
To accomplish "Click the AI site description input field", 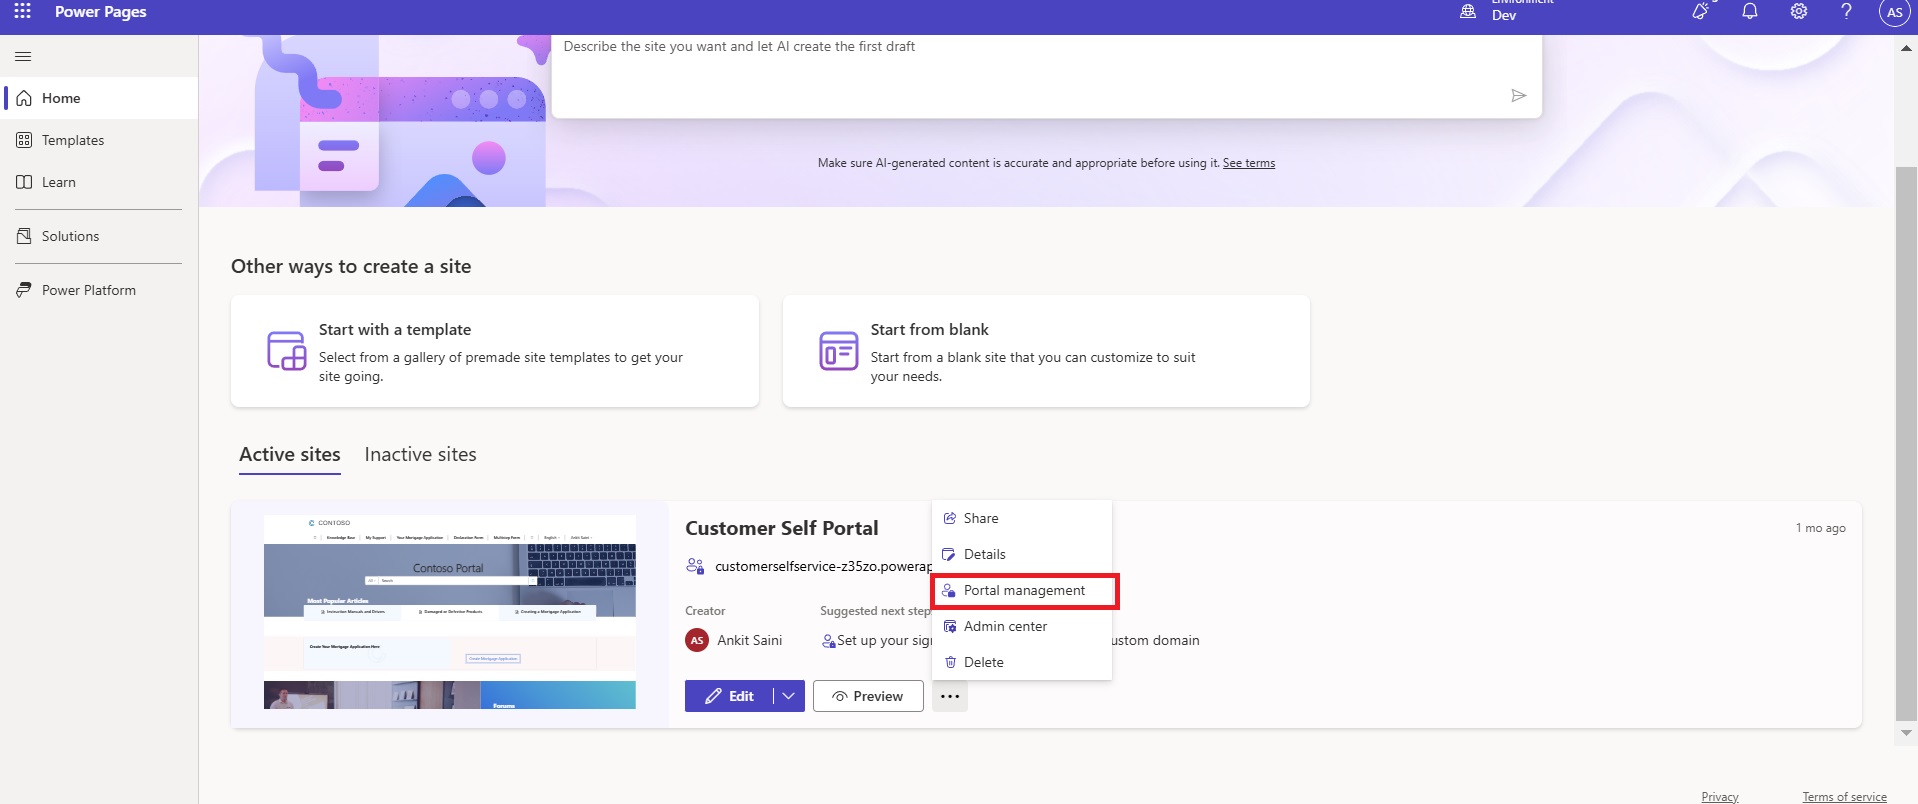I will click(1030, 75).
